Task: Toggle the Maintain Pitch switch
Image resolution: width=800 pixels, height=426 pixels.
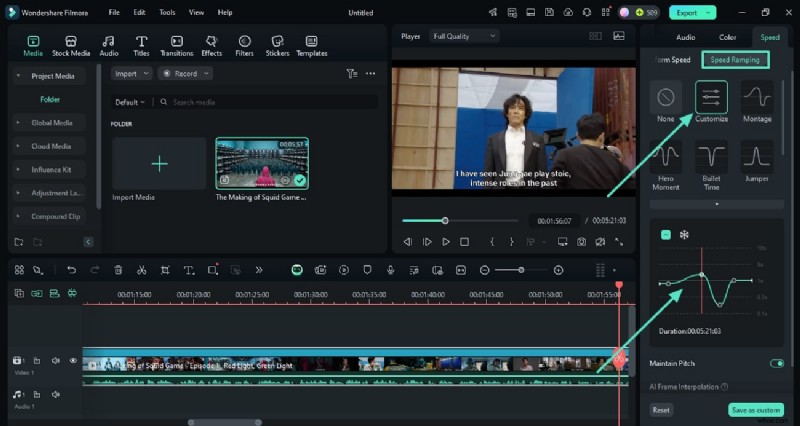Action: (x=776, y=363)
